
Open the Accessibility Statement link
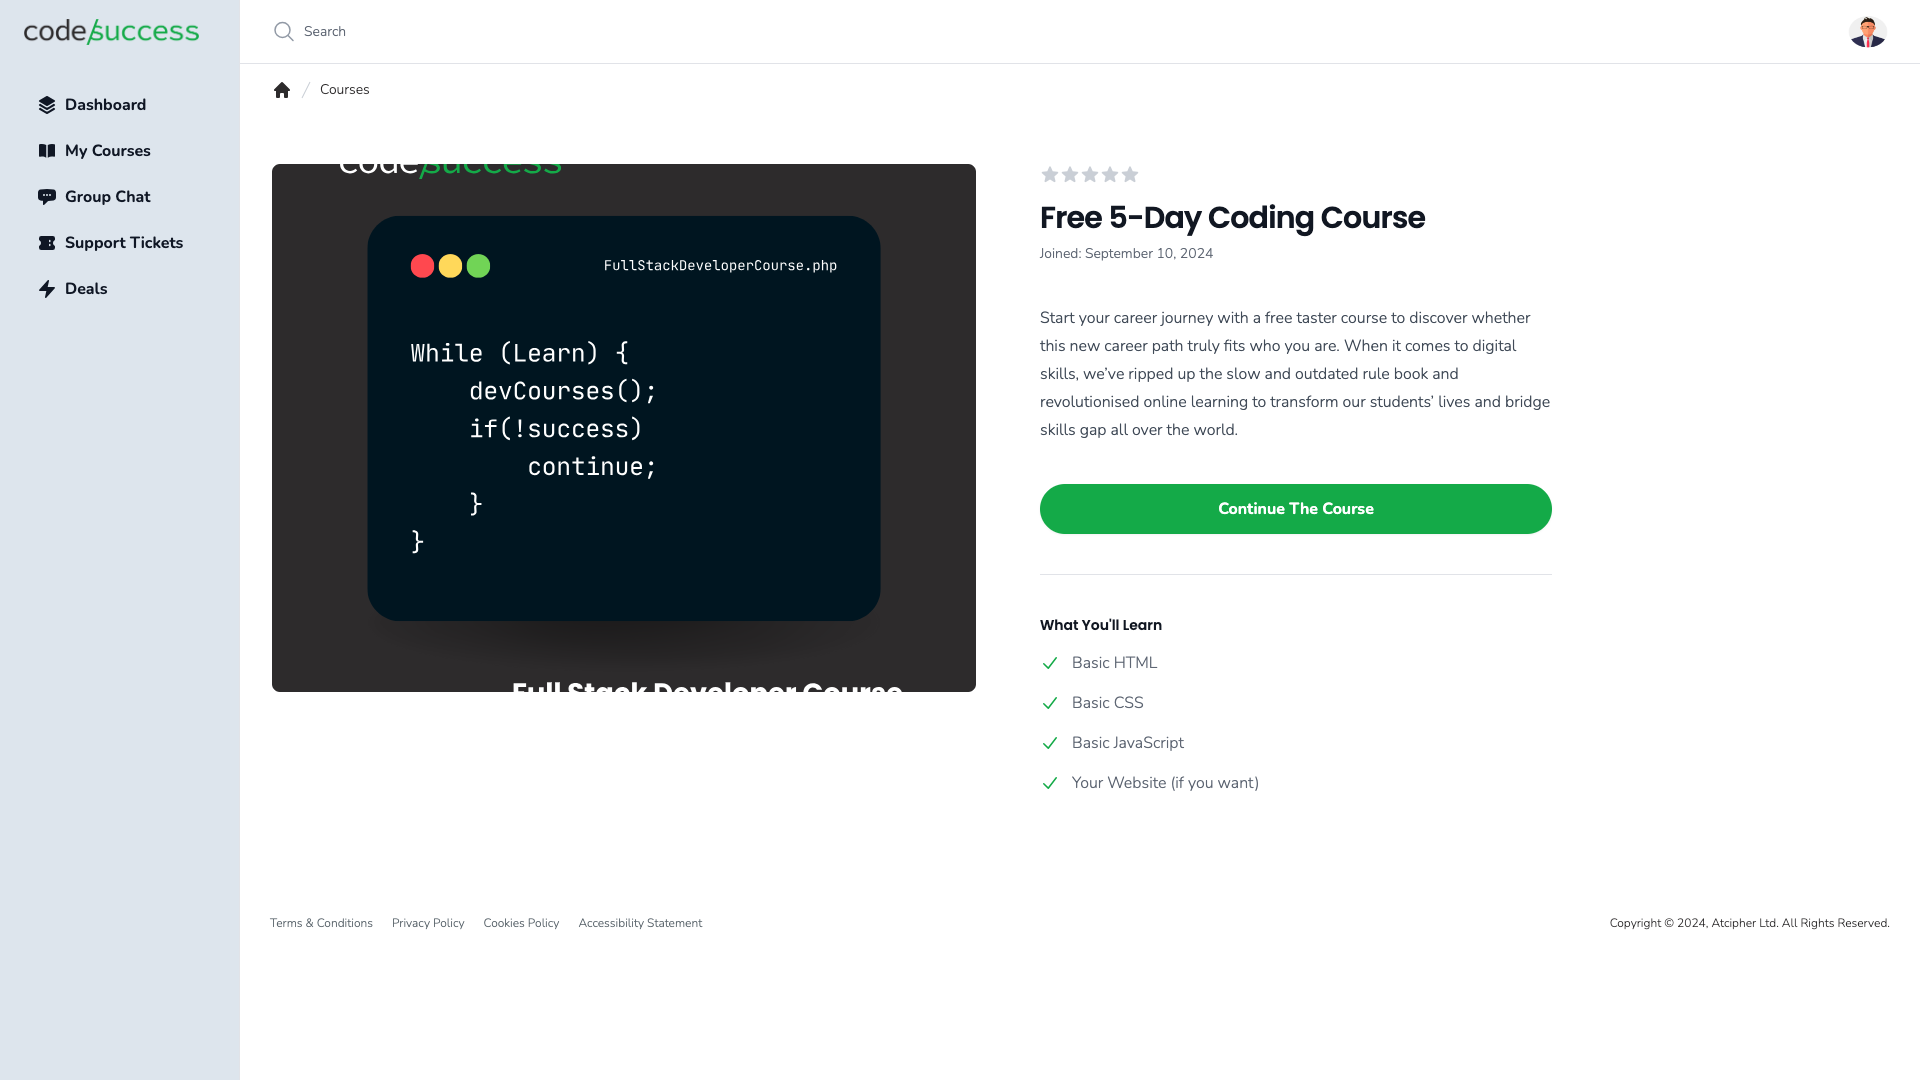[x=640, y=923]
